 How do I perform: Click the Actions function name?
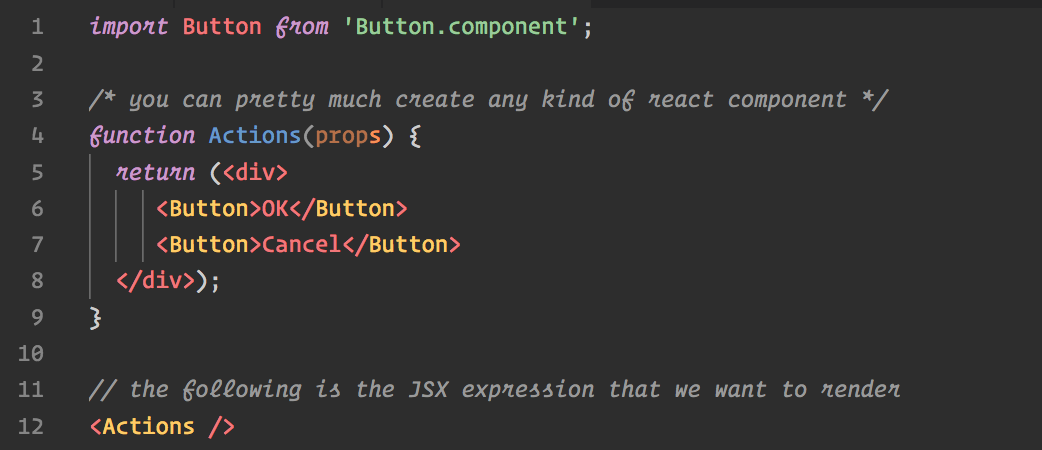pyautogui.click(x=255, y=136)
